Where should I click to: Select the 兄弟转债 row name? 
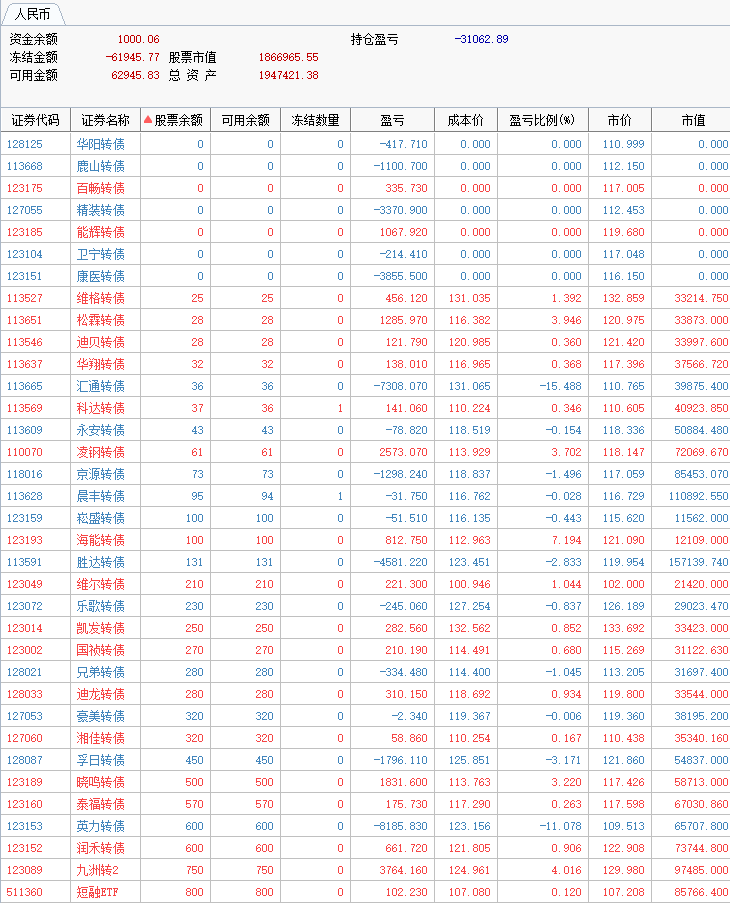coord(101,672)
